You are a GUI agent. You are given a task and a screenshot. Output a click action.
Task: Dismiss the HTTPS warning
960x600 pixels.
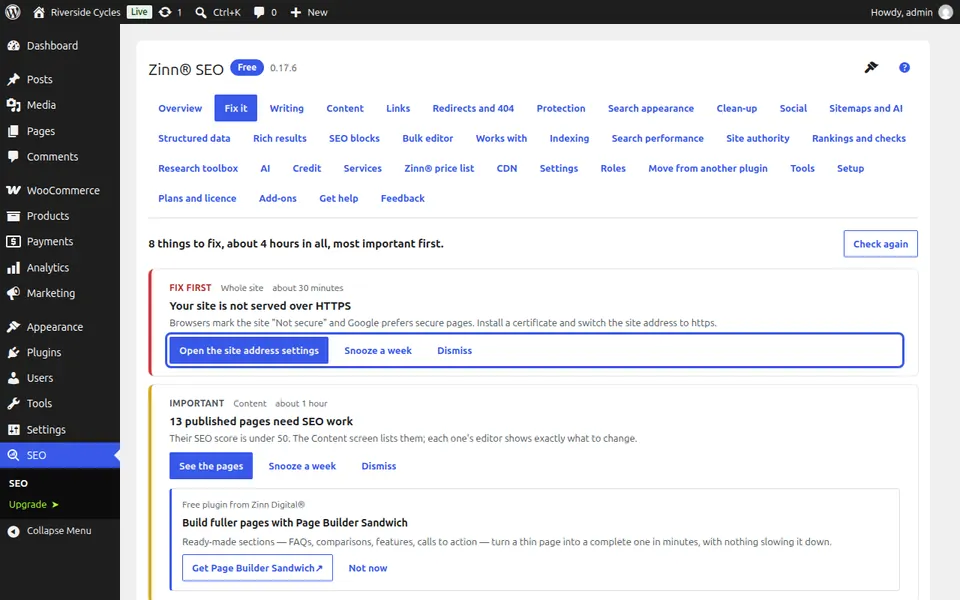pyautogui.click(x=454, y=350)
